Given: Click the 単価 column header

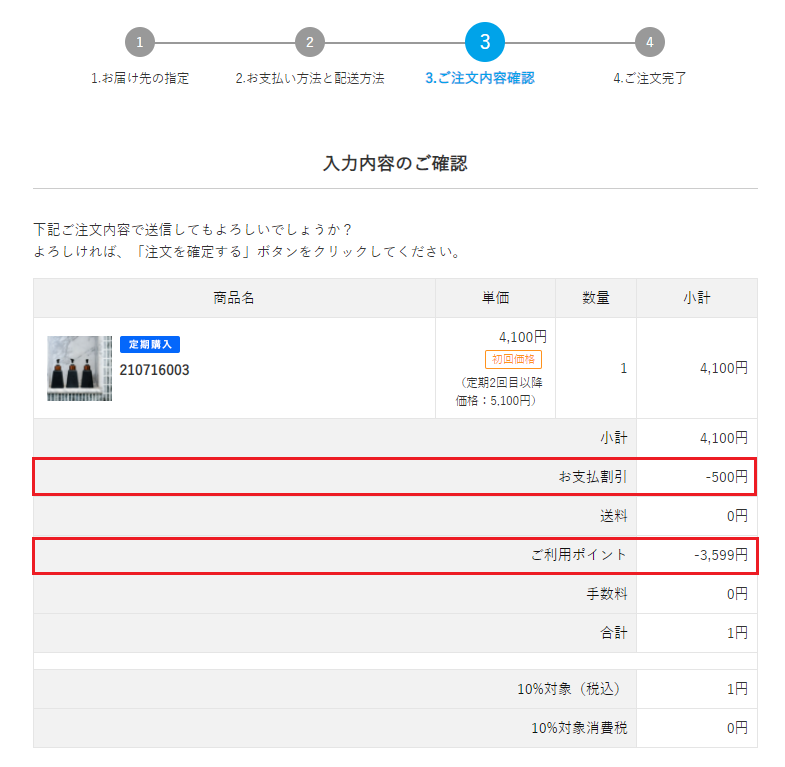Looking at the screenshot, I should (x=496, y=298).
